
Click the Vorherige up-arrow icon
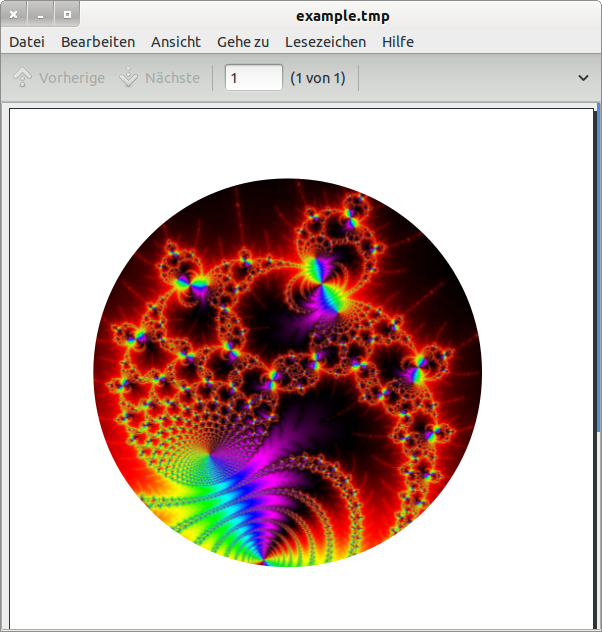23,78
